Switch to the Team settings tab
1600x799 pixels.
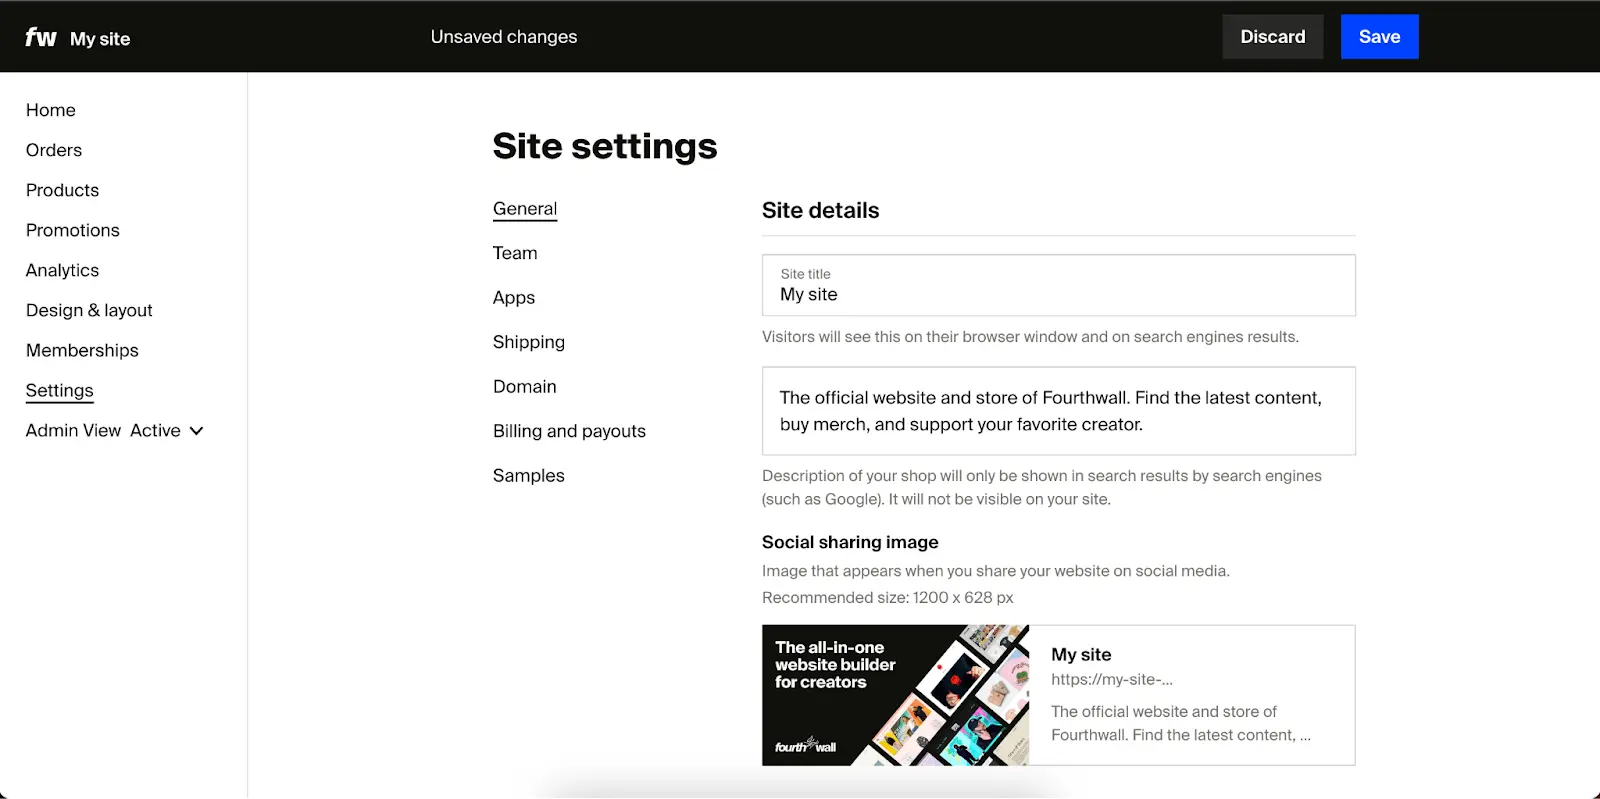pos(515,253)
